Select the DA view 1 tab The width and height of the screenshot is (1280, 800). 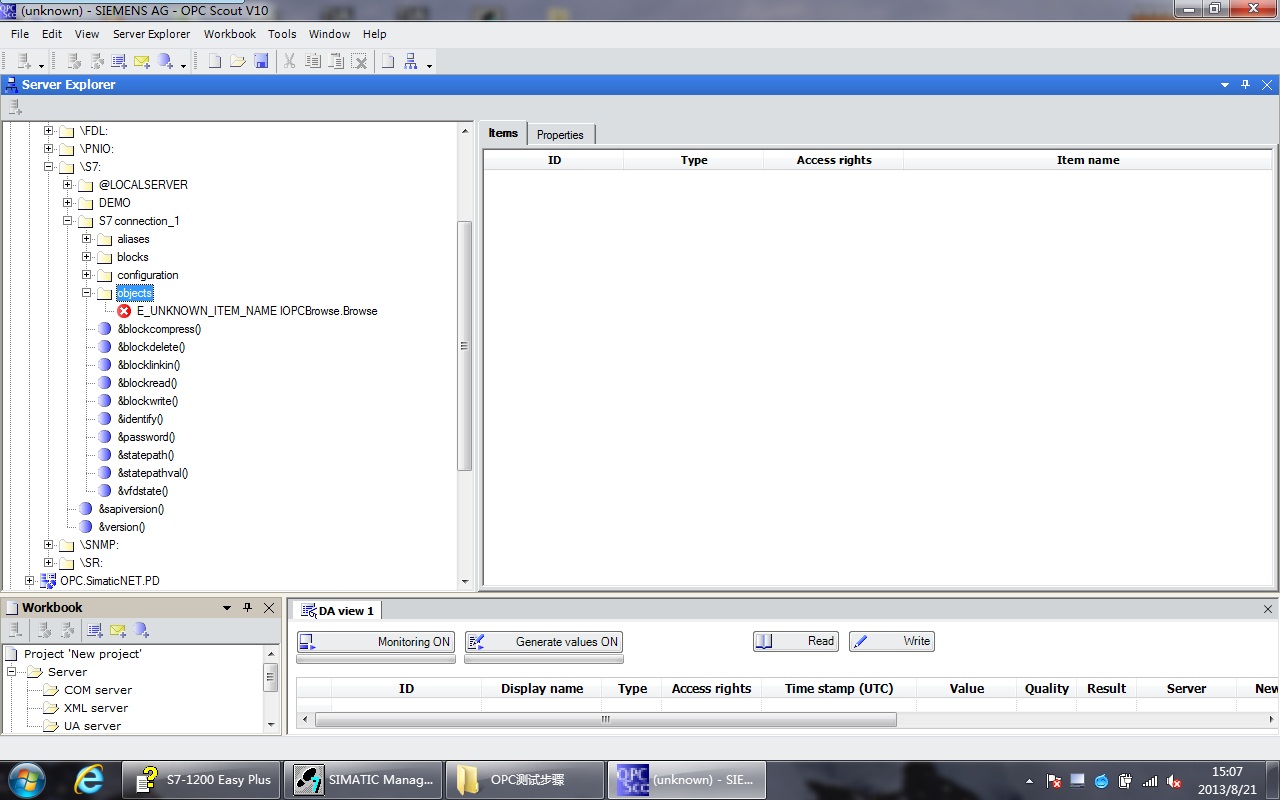click(337, 610)
